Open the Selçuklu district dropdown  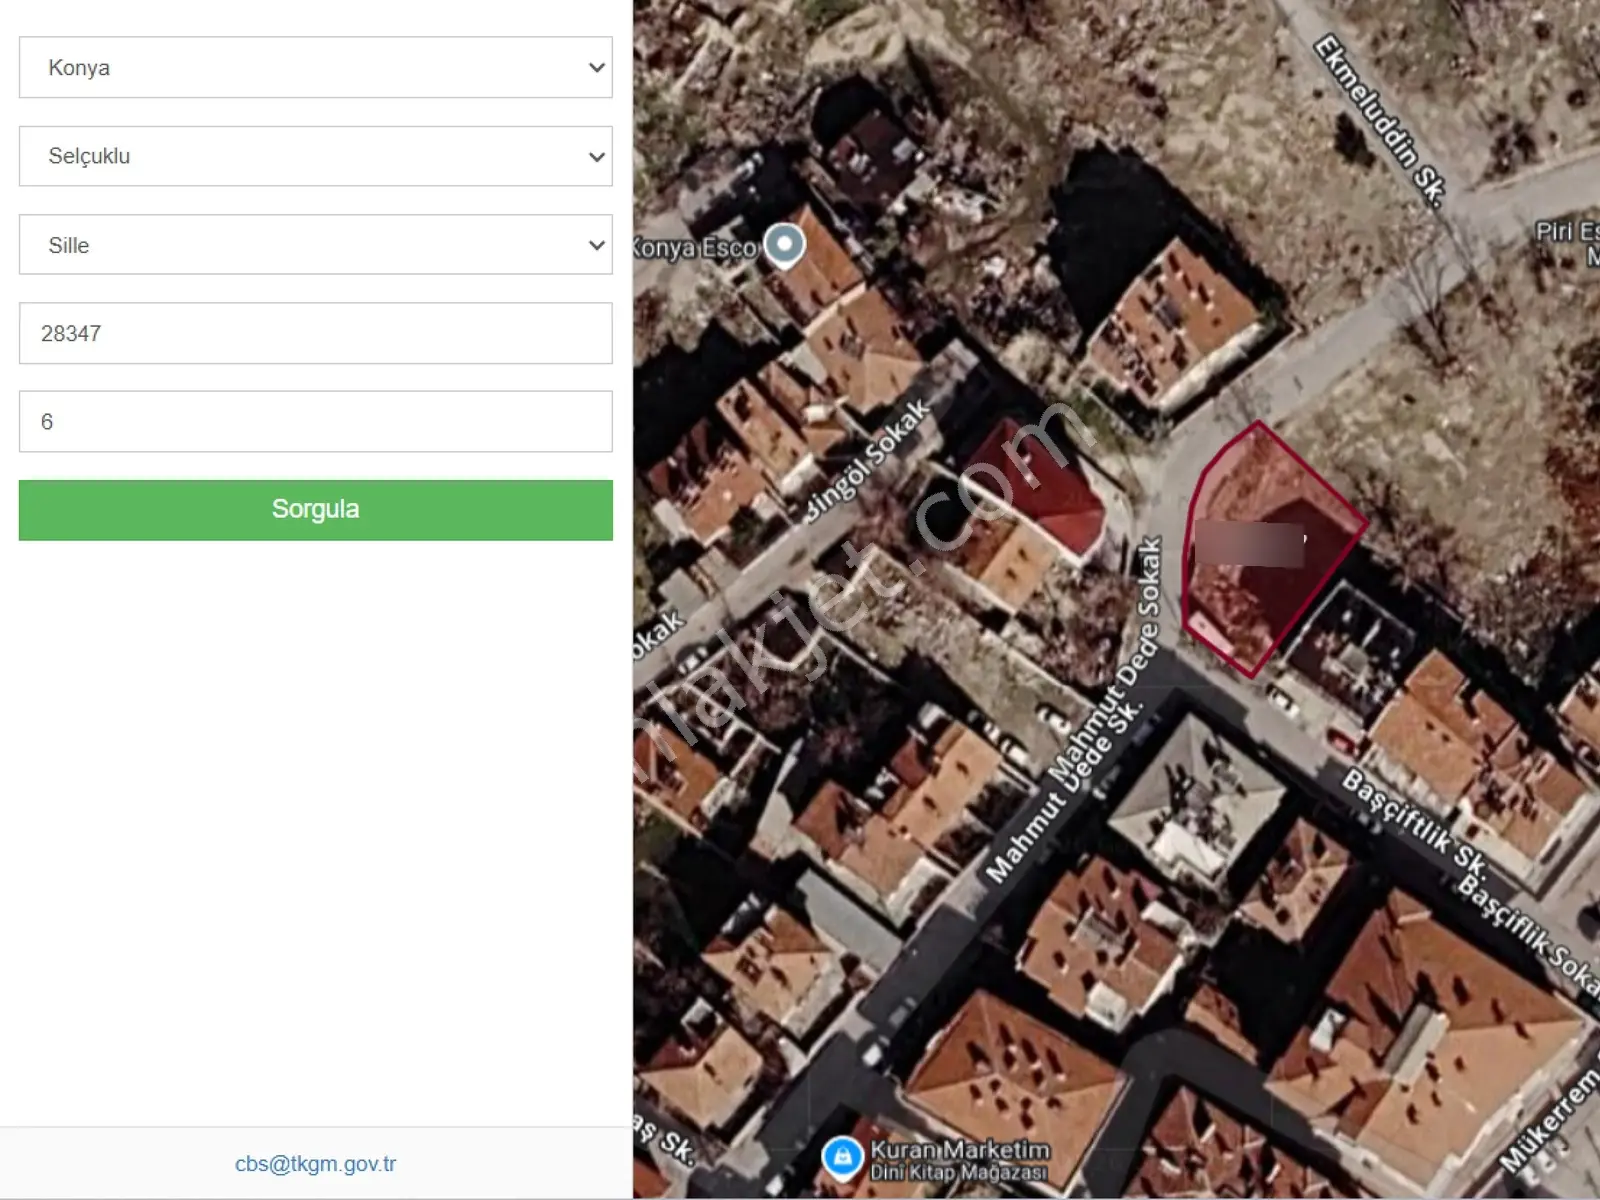[315, 156]
